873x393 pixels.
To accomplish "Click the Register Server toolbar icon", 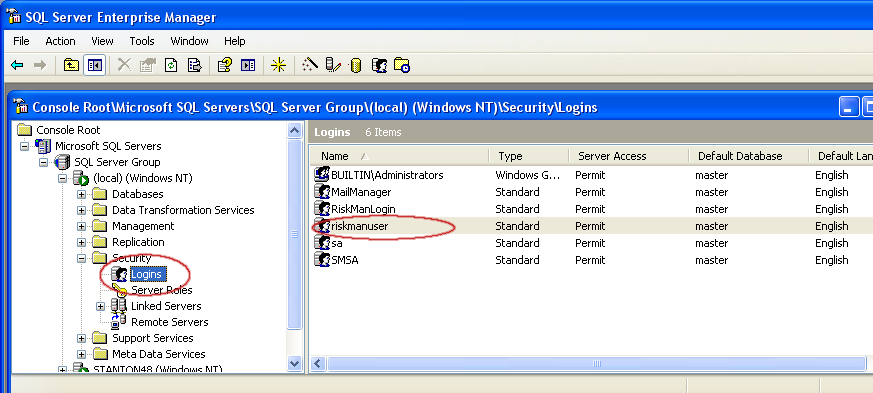I will [333, 65].
